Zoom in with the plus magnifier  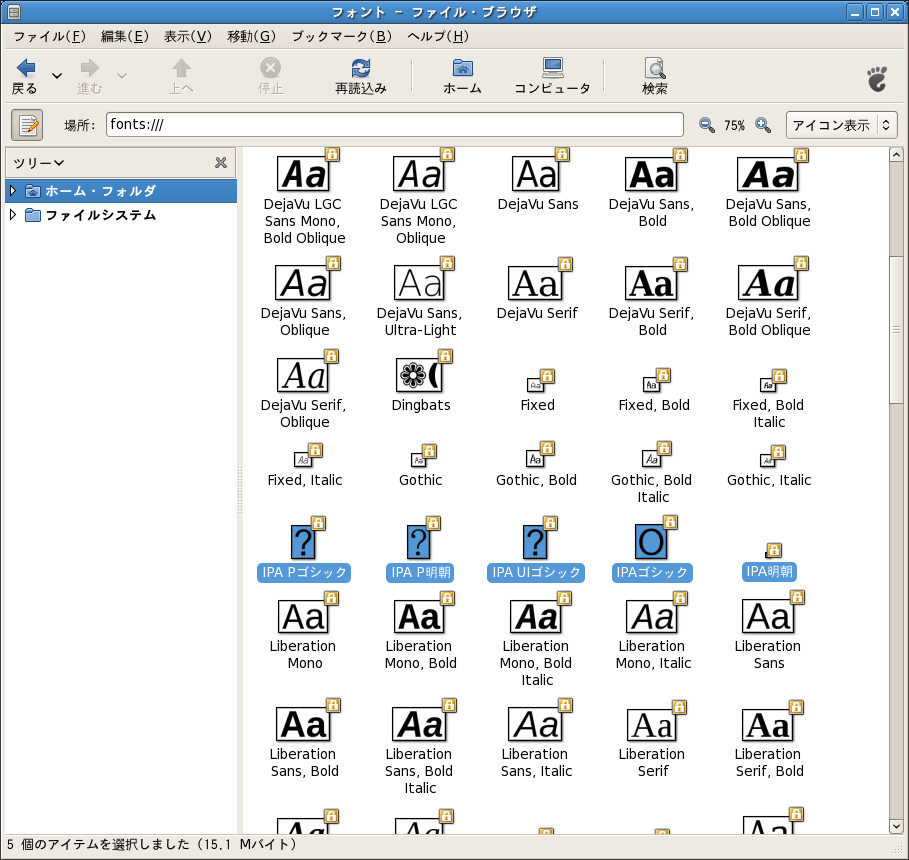click(x=763, y=125)
